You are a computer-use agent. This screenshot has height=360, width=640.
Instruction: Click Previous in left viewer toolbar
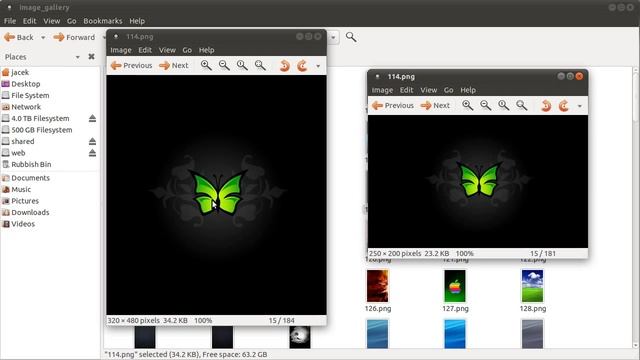pos(131,65)
